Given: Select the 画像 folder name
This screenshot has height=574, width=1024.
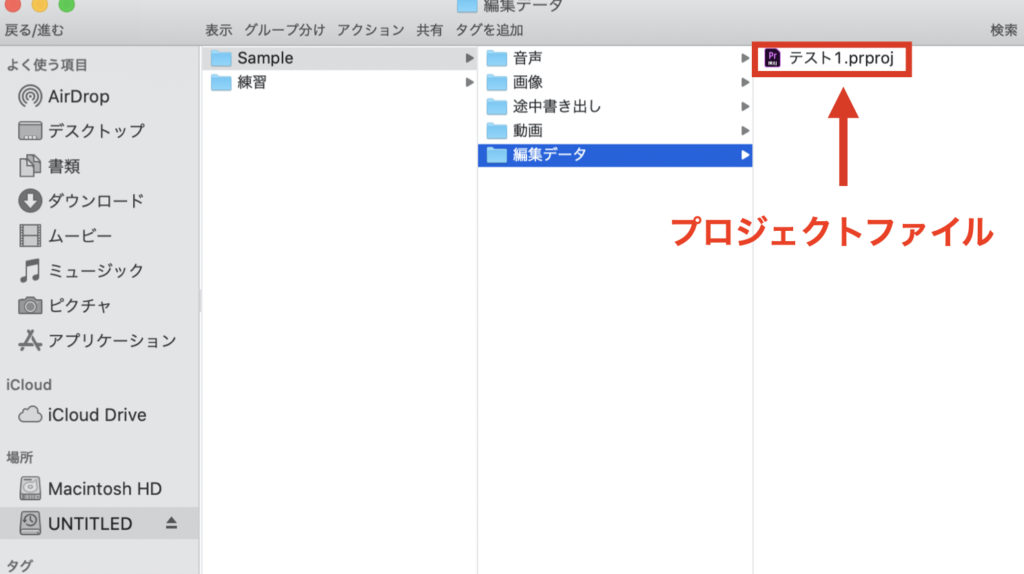Looking at the screenshot, I should tap(528, 82).
